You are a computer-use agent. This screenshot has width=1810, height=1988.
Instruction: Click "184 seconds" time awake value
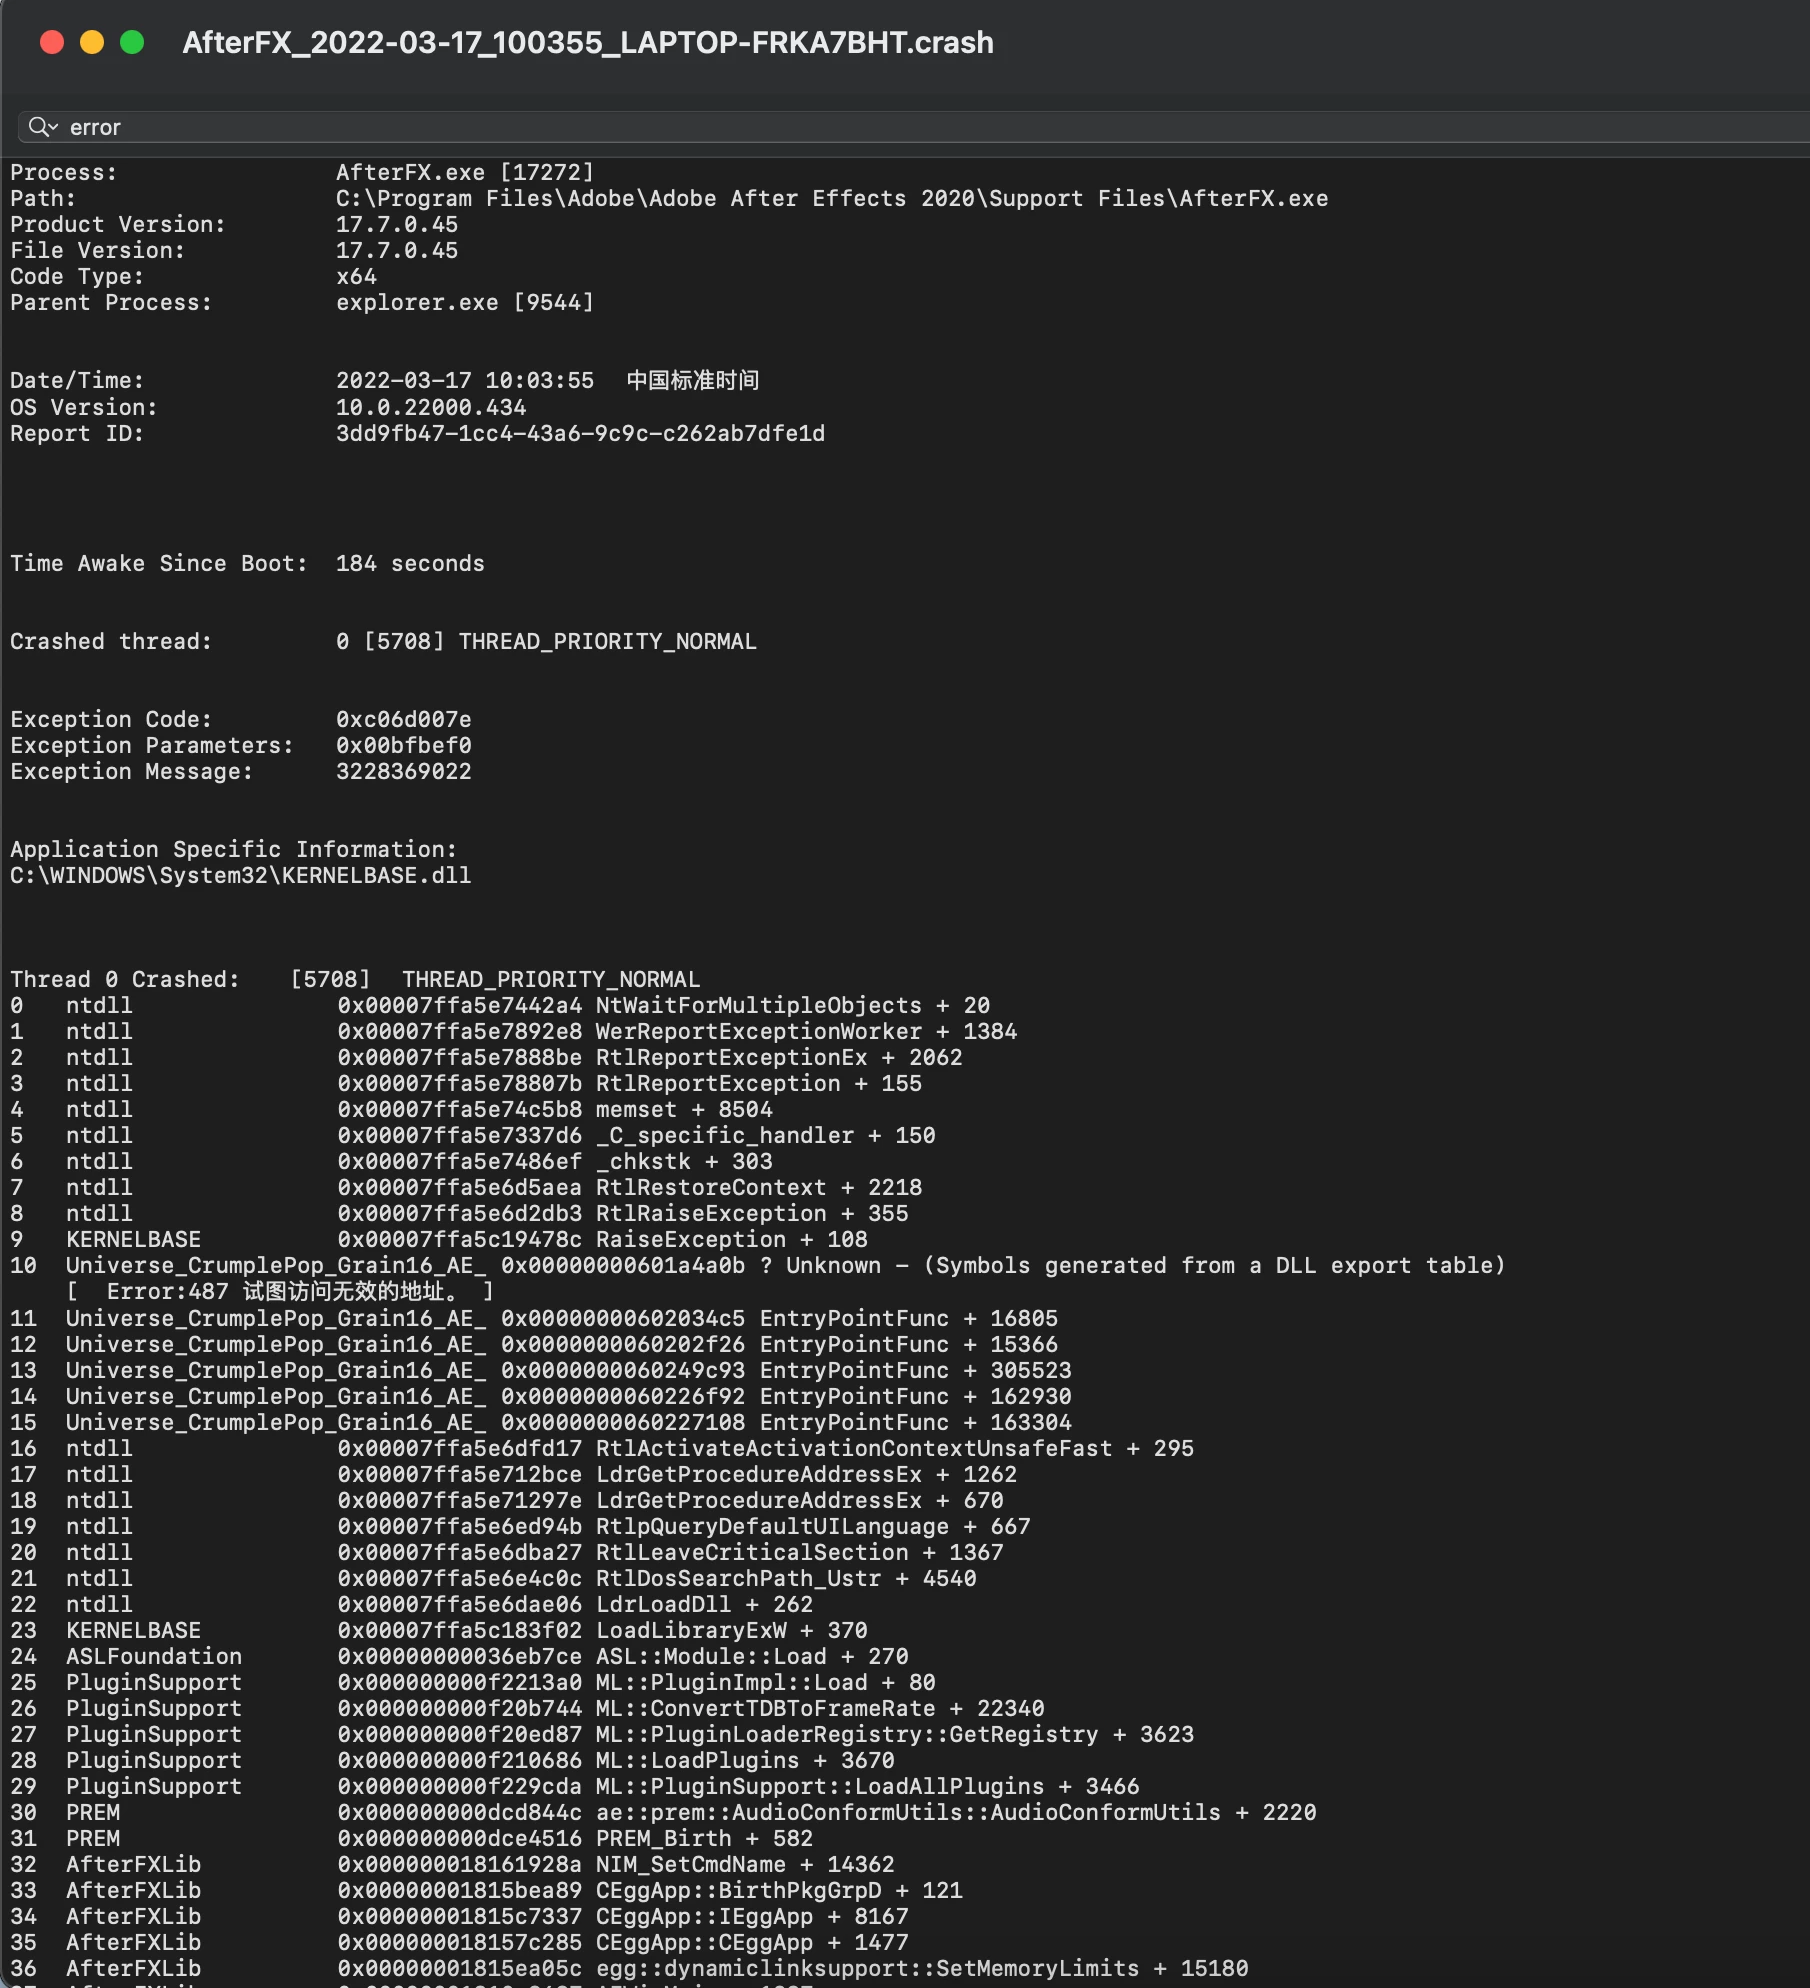pos(410,563)
